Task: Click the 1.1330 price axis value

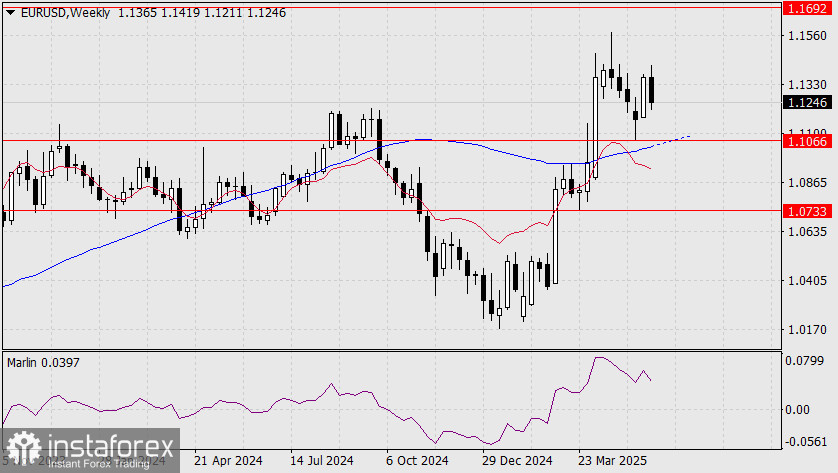Action: tap(807, 84)
